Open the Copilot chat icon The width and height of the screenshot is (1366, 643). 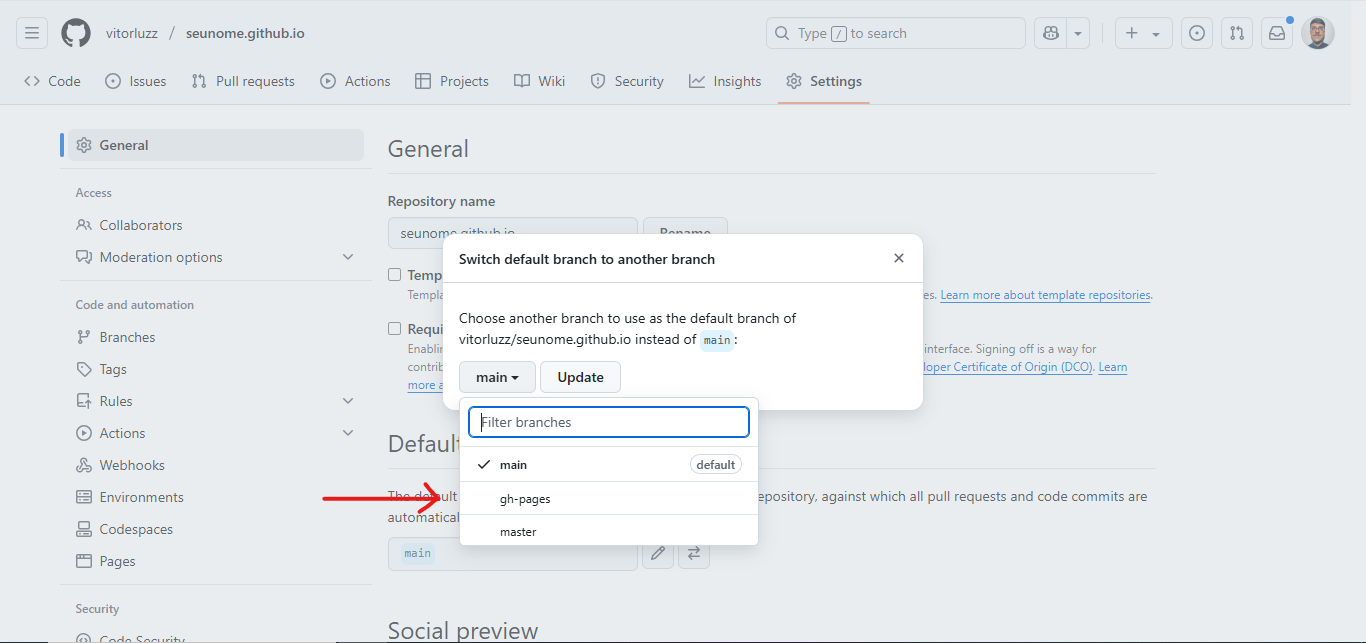click(x=1051, y=33)
